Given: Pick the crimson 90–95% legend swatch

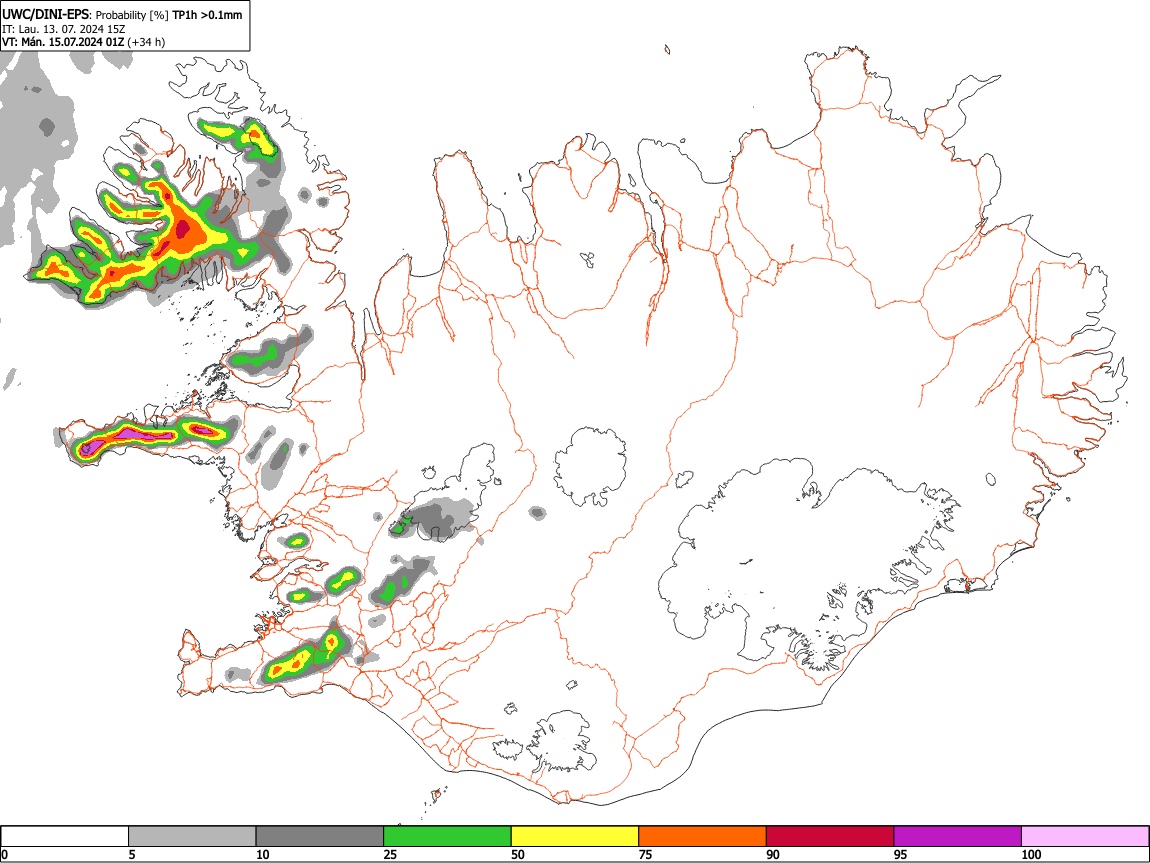Looking at the screenshot, I should point(830,837).
